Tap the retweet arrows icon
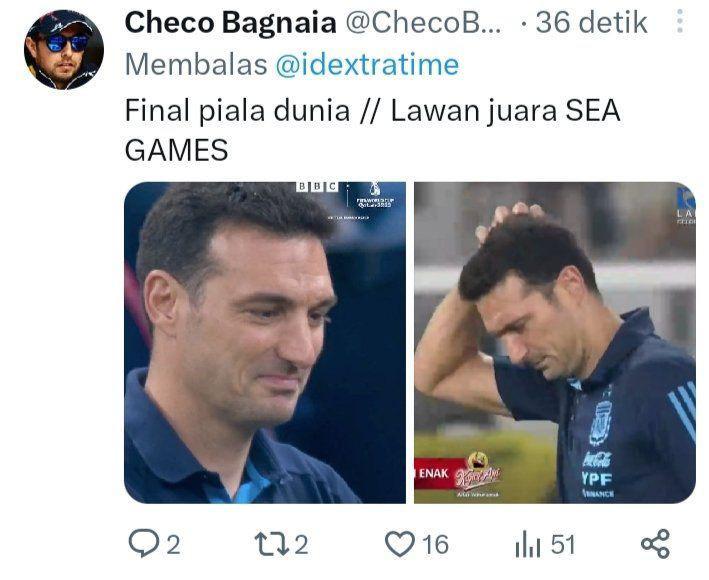 pyautogui.click(x=272, y=543)
